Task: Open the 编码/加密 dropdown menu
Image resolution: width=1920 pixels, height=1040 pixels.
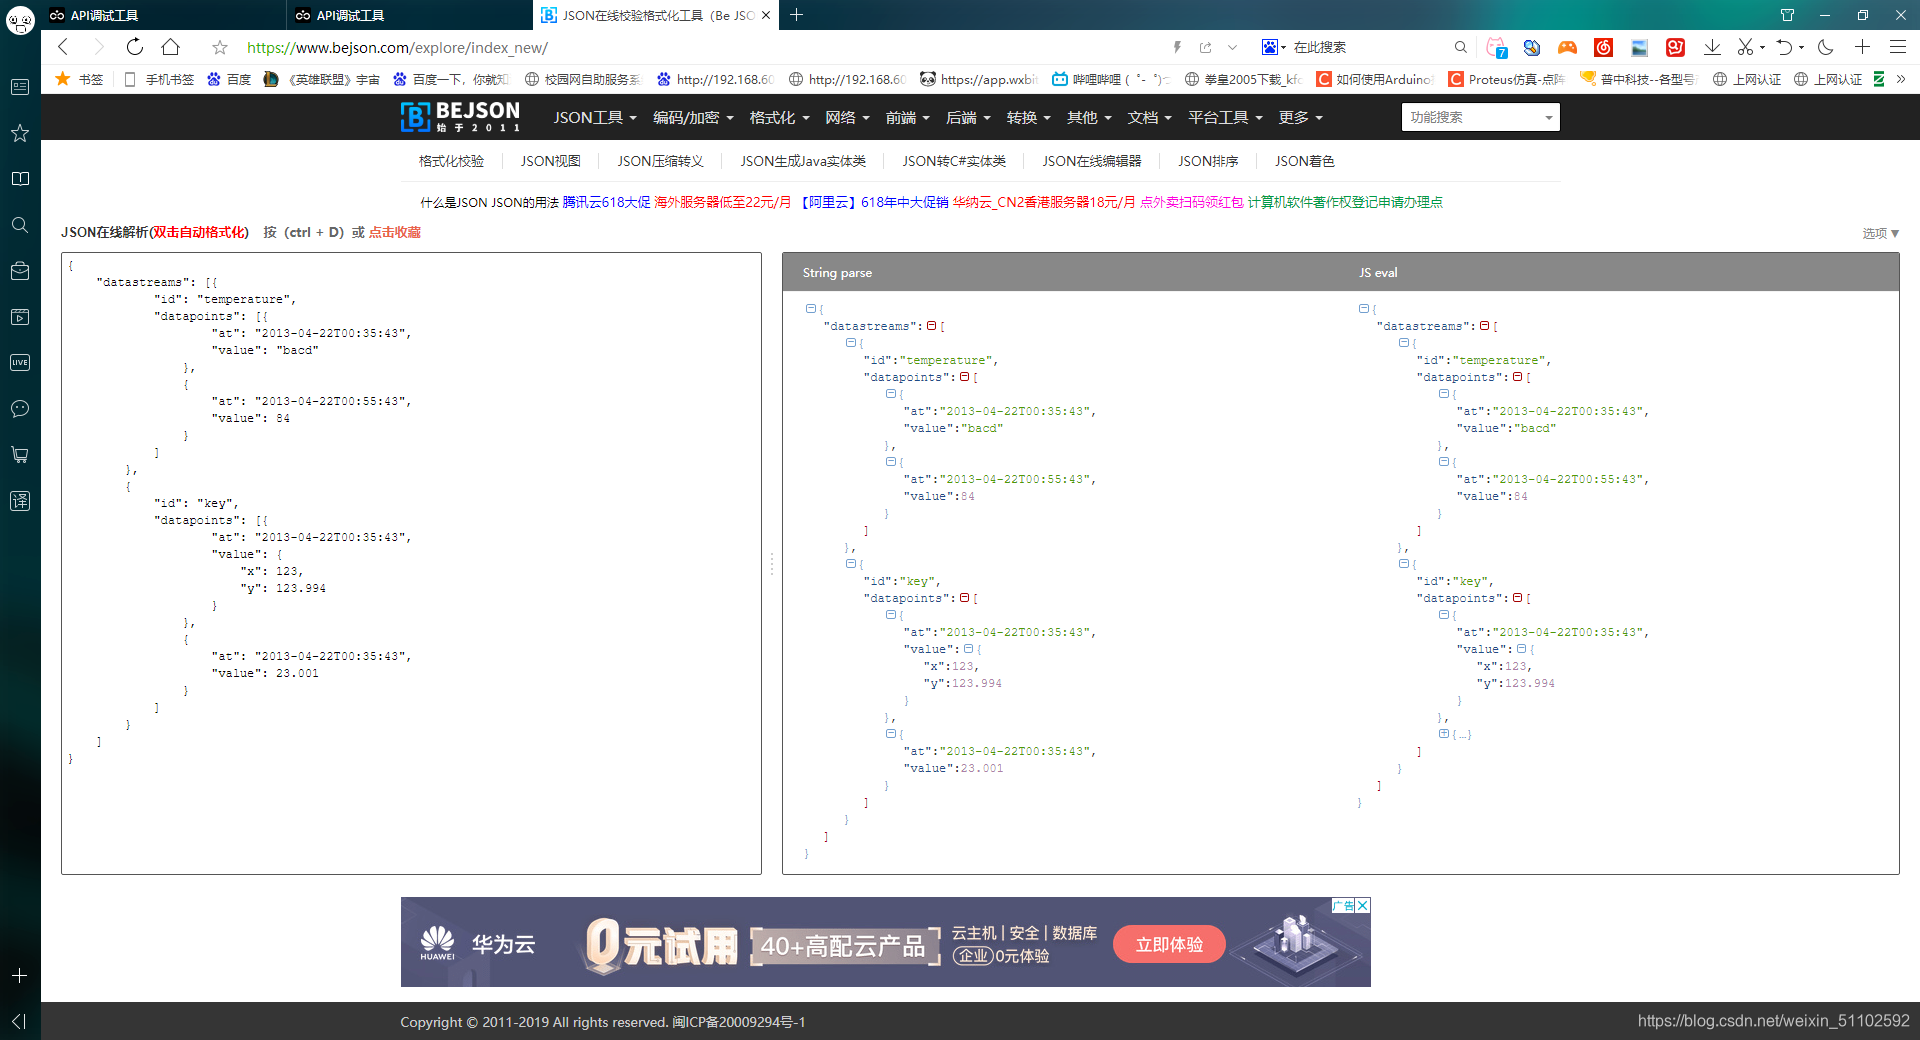Action: (x=693, y=117)
